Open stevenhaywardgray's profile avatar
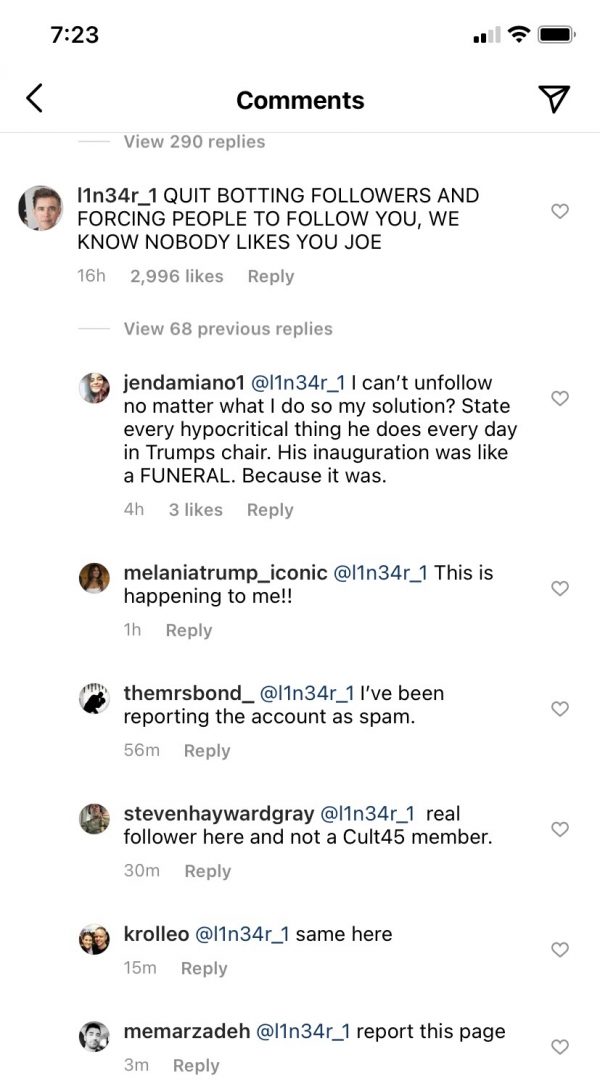Image resolution: width=600 pixels, height=1086 pixels. pyautogui.click(x=94, y=819)
